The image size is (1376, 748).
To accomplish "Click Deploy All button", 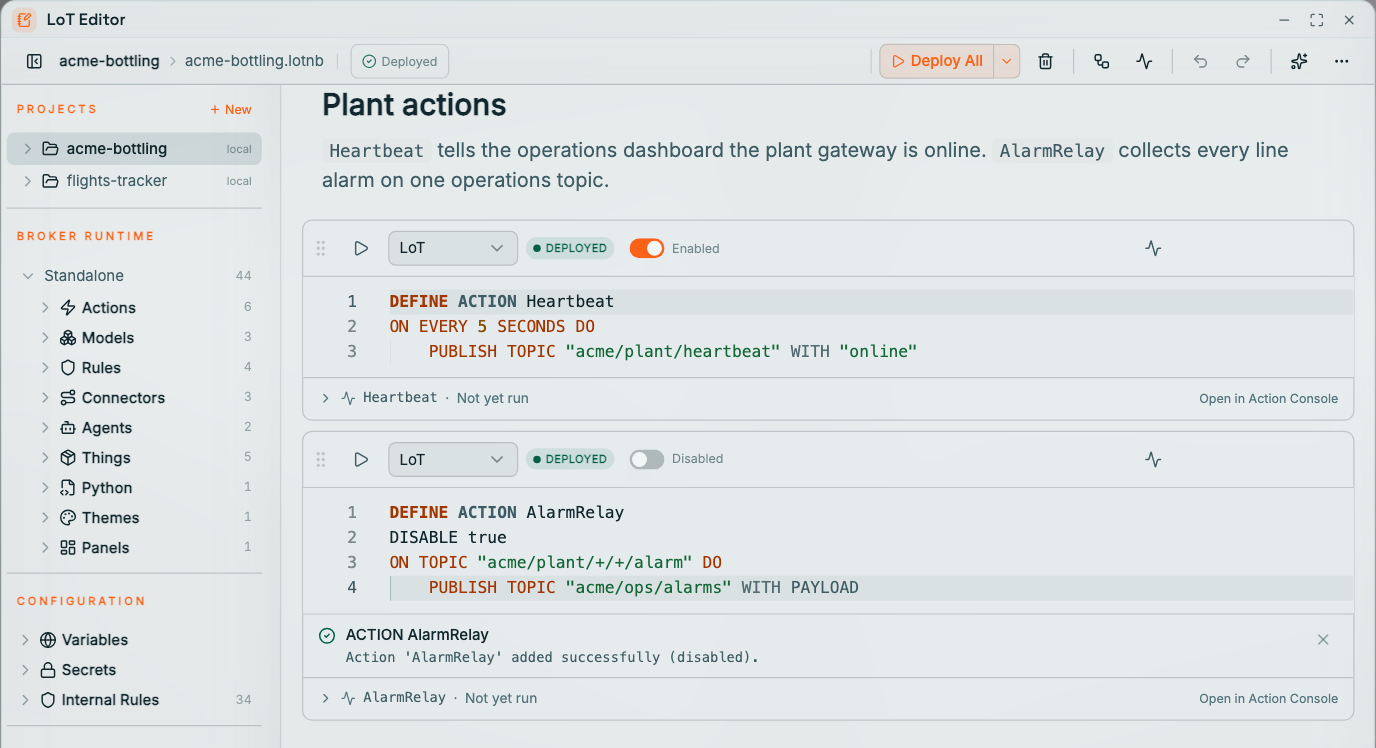I will pos(937,61).
